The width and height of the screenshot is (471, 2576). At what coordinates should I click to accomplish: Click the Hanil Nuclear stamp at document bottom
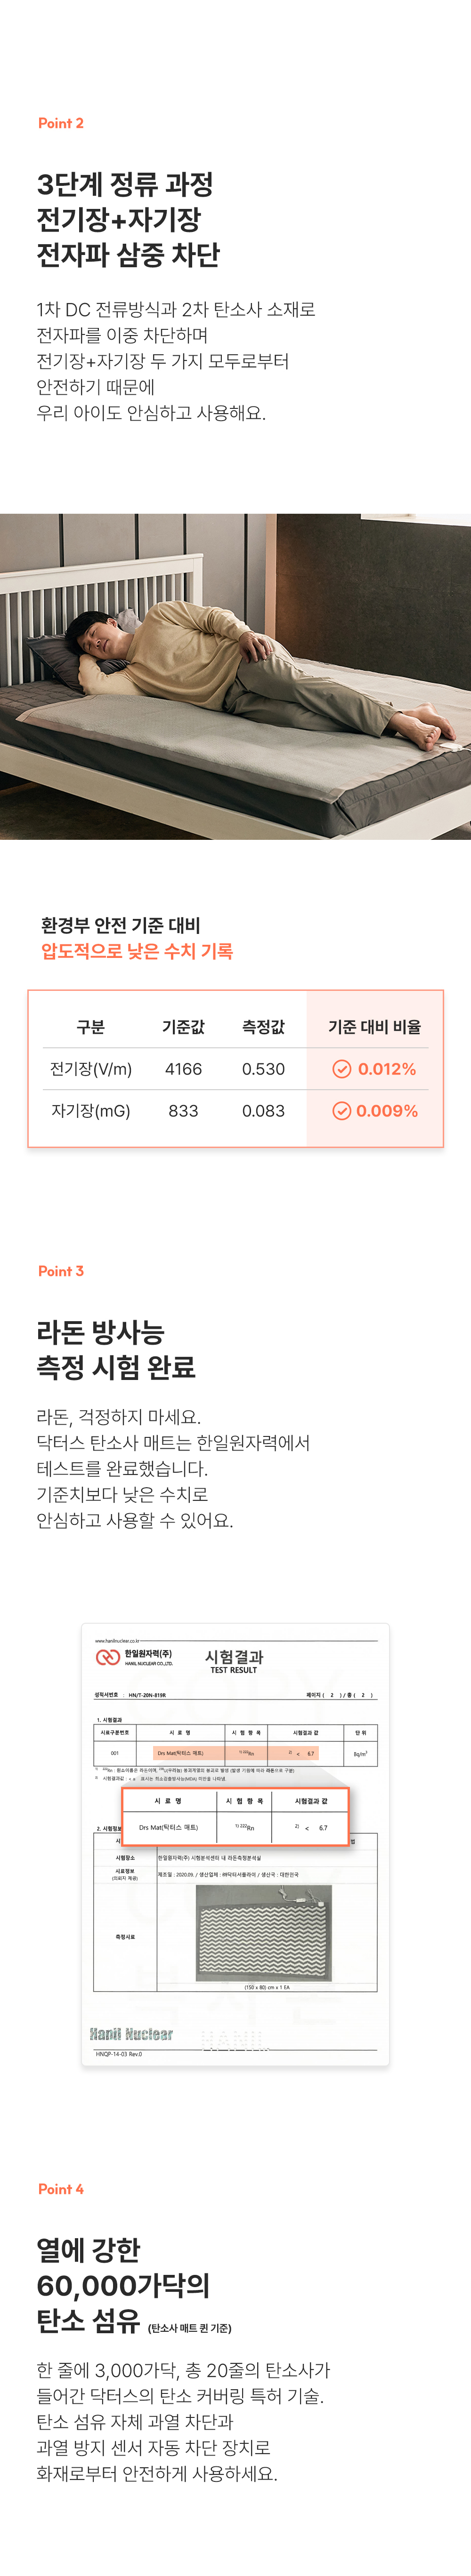pyautogui.click(x=131, y=2033)
